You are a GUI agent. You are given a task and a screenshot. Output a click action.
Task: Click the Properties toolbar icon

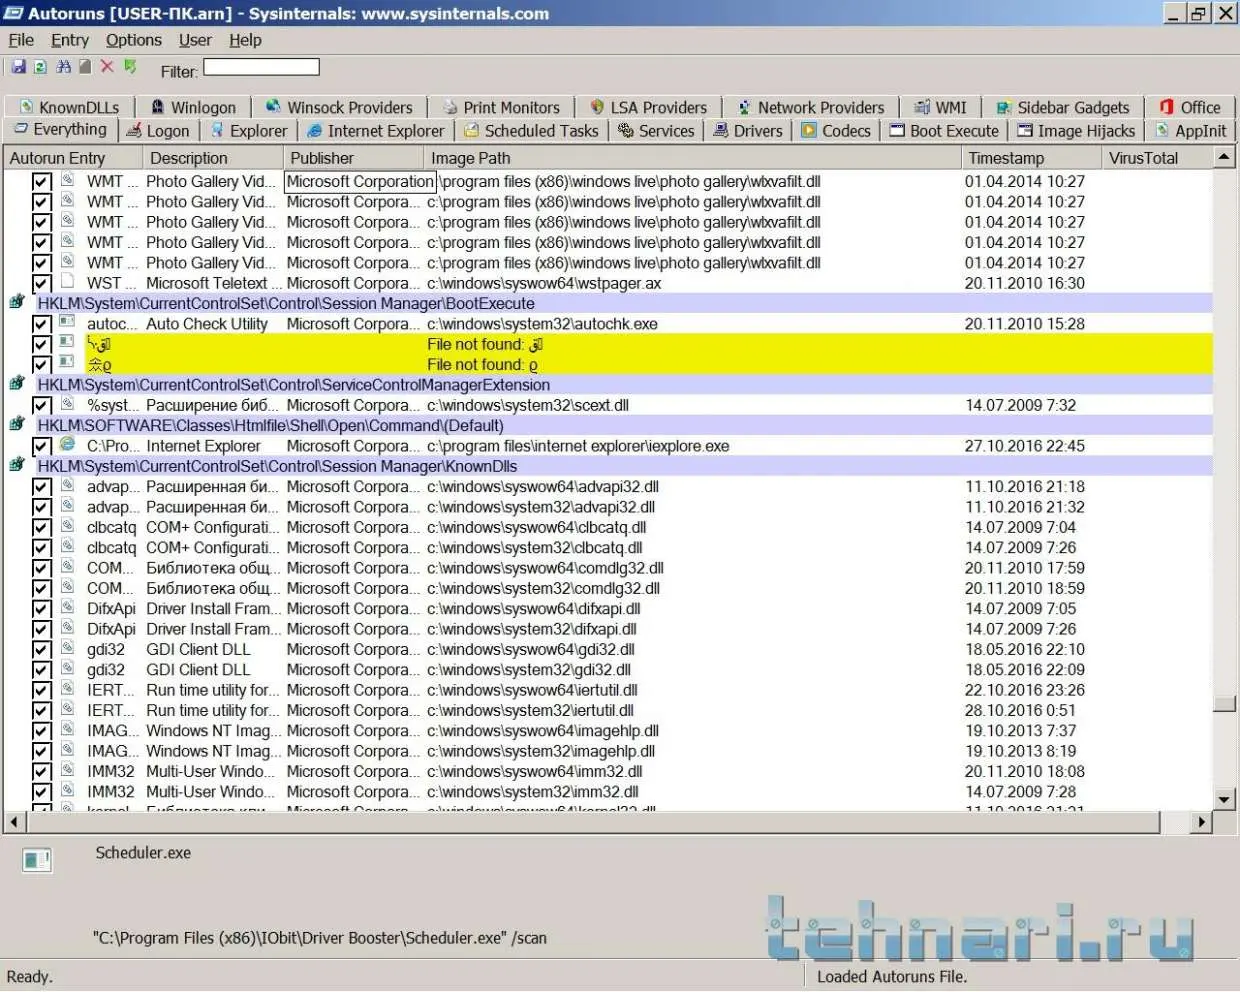point(85,67)
